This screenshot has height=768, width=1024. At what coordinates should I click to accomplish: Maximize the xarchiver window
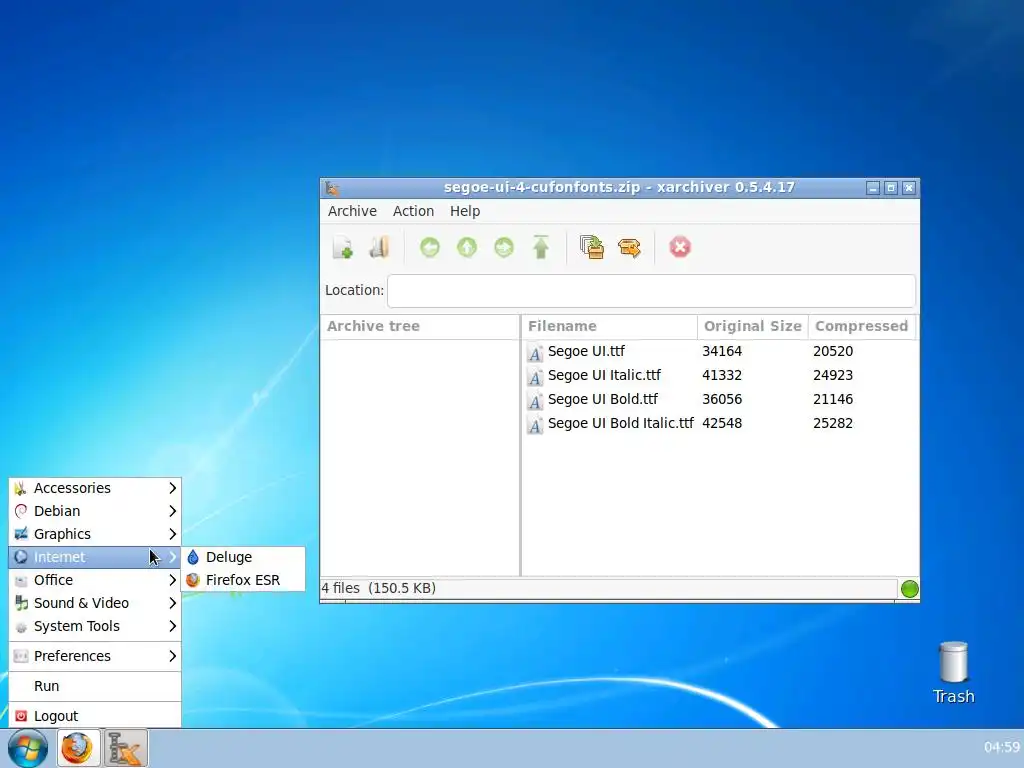click(x=891, y=188)
